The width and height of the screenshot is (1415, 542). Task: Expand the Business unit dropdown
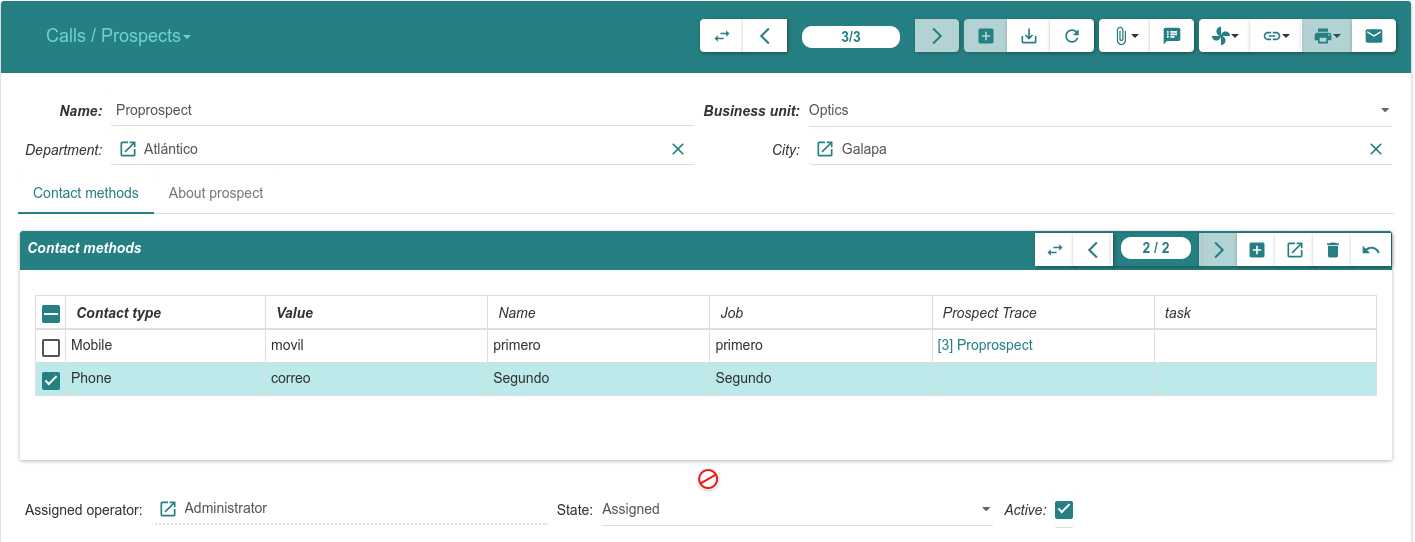(x=1384, y=110)
